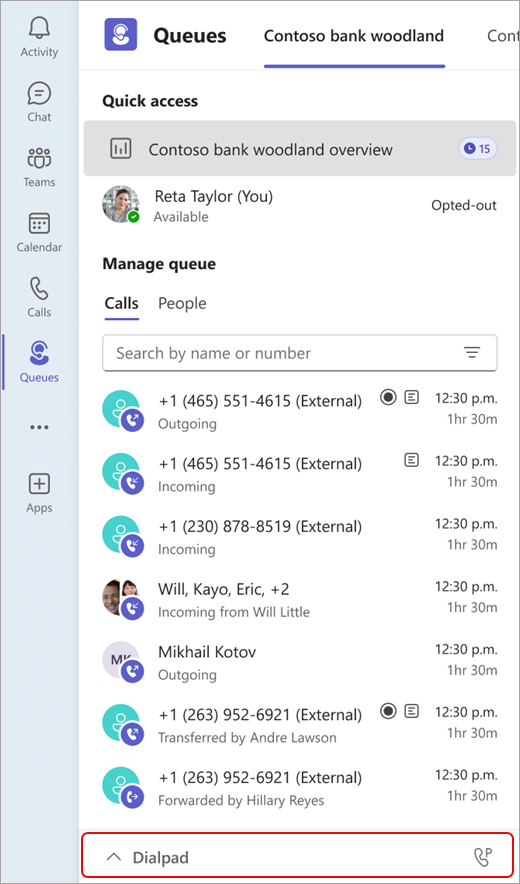The height and width of the screenshot is (884, 520).
Task: Select the outgoing +1 (465) 551-4615 call
Action: click(x=299, y=410)
